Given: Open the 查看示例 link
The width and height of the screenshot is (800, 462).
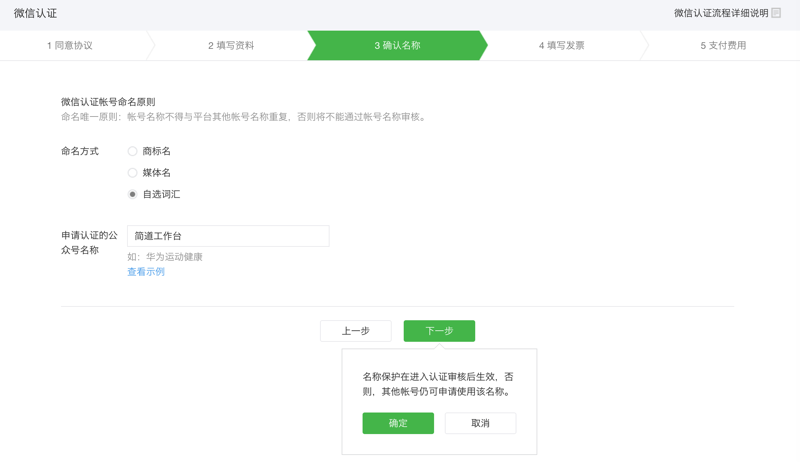Looking at the screenshot, I should pos(146,272).
